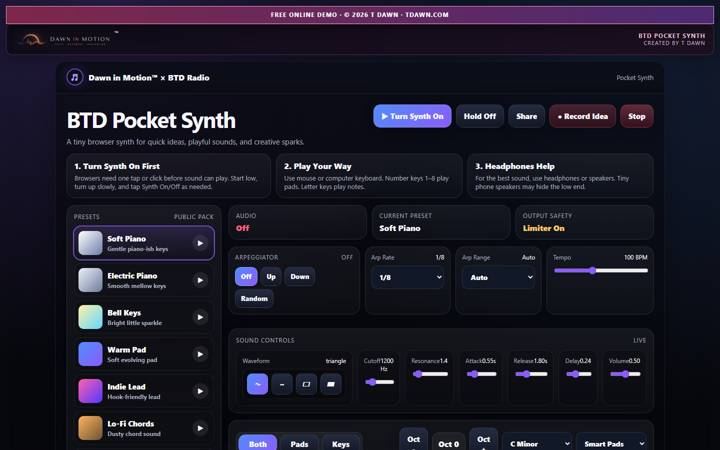Select the Indie Lead preset name
The width and height of the screenshot is (720, 450).
pos(126,387)
